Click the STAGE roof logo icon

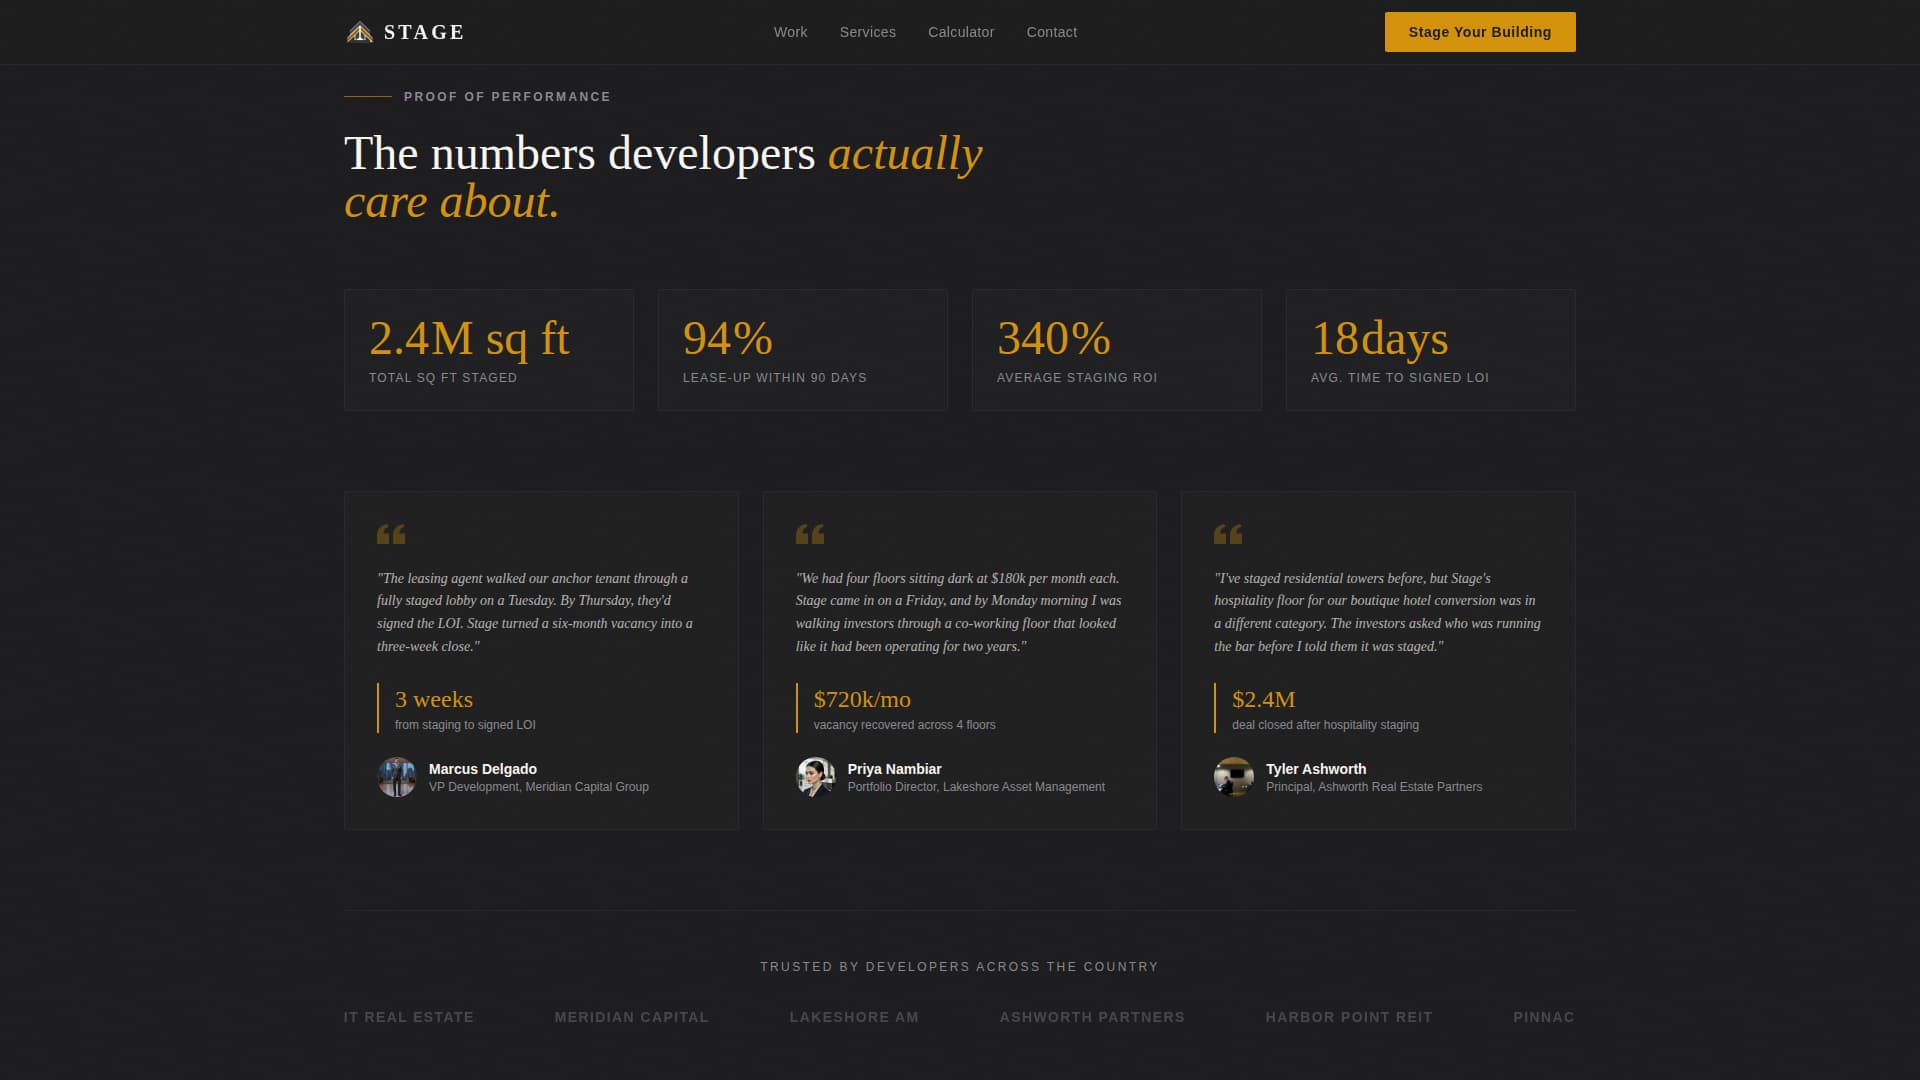(358, 31)
